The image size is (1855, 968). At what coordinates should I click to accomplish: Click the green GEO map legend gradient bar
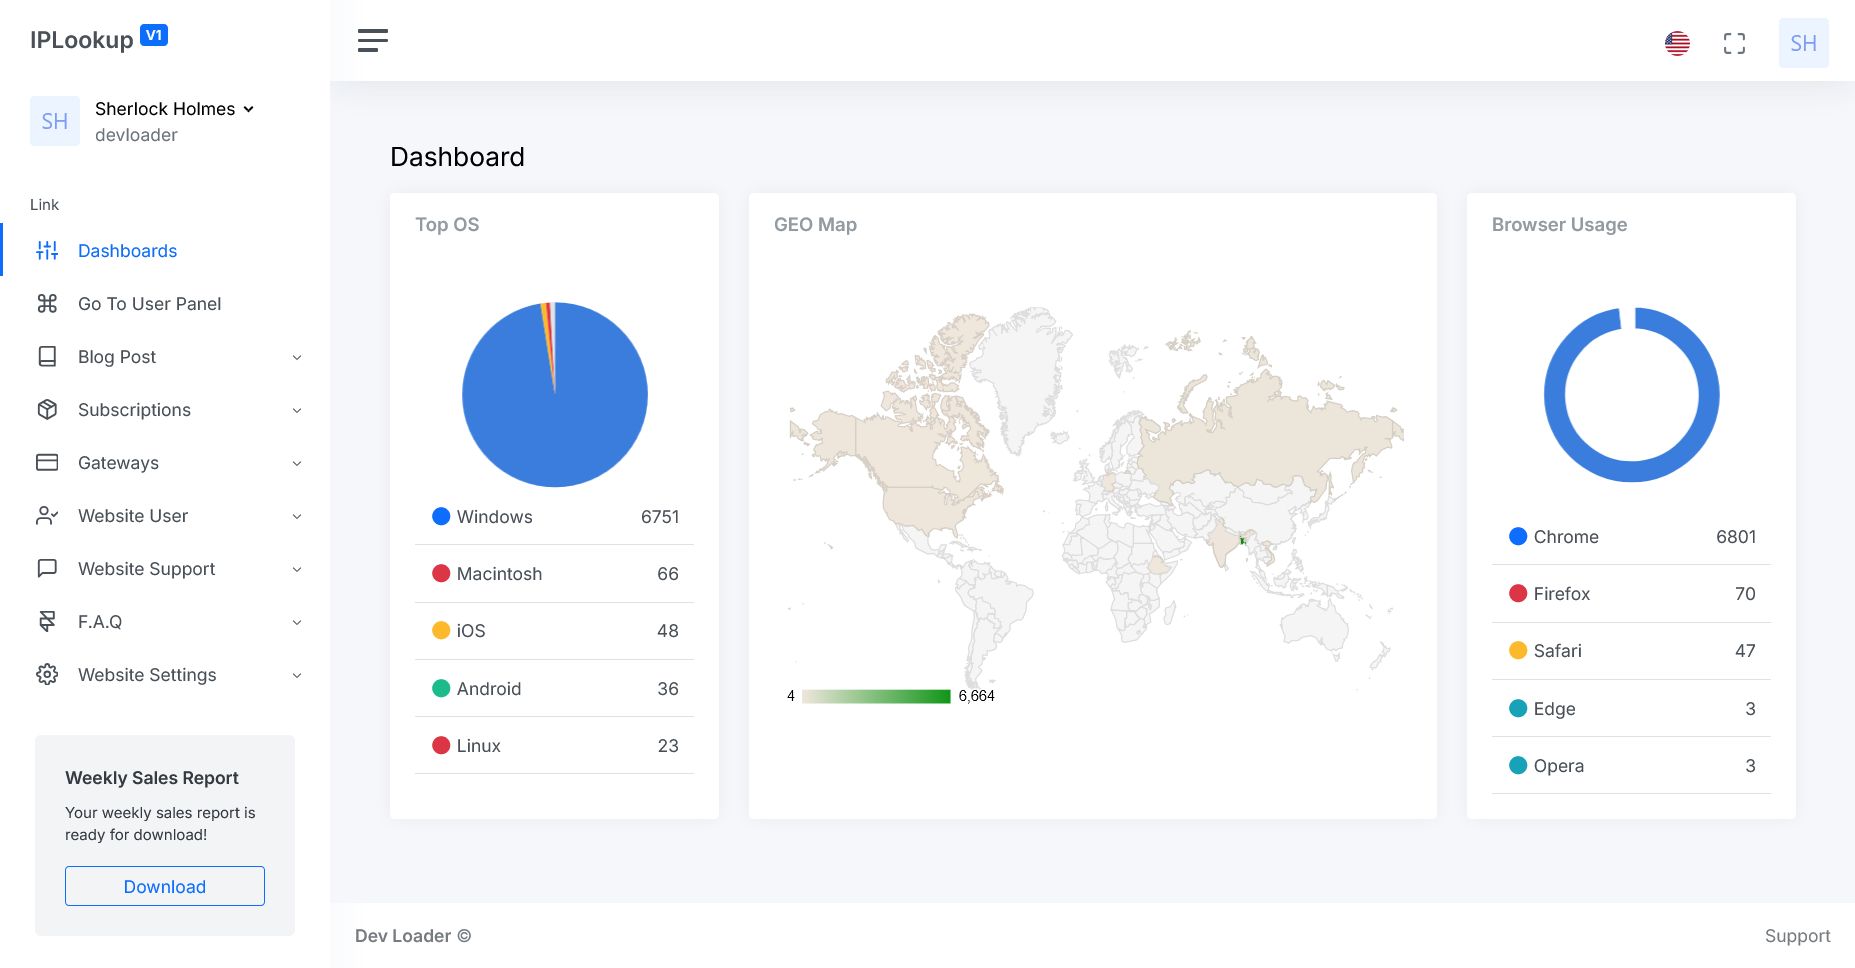pyautogui.click(x=876, y=696)
